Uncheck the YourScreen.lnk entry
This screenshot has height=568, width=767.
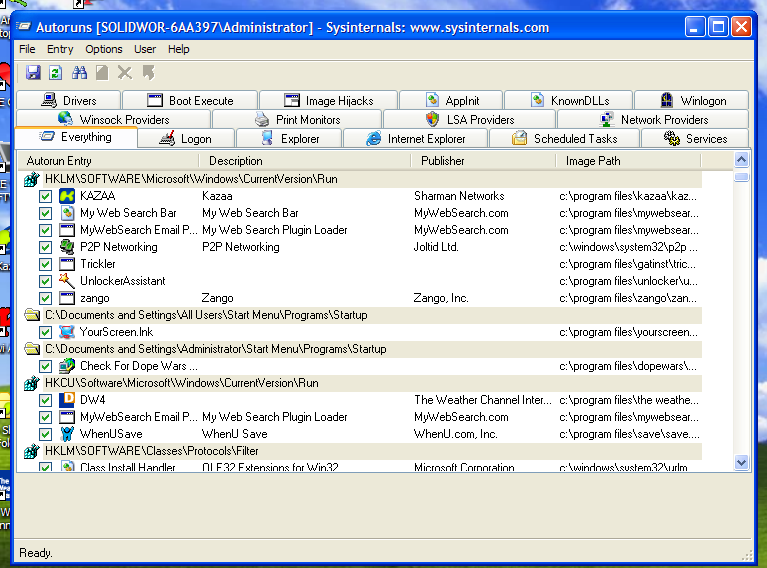(45, 333)
